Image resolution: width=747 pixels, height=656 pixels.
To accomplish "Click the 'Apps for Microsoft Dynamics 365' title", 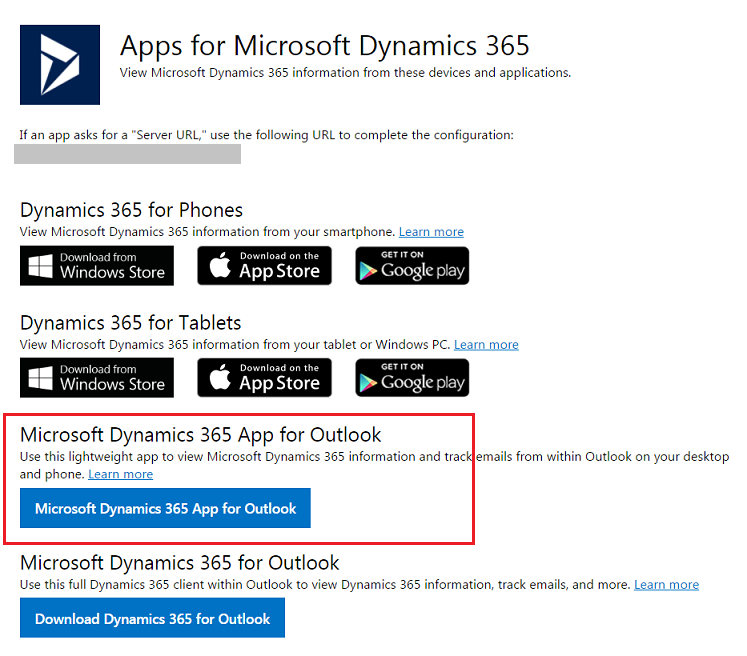I will 324,46.
